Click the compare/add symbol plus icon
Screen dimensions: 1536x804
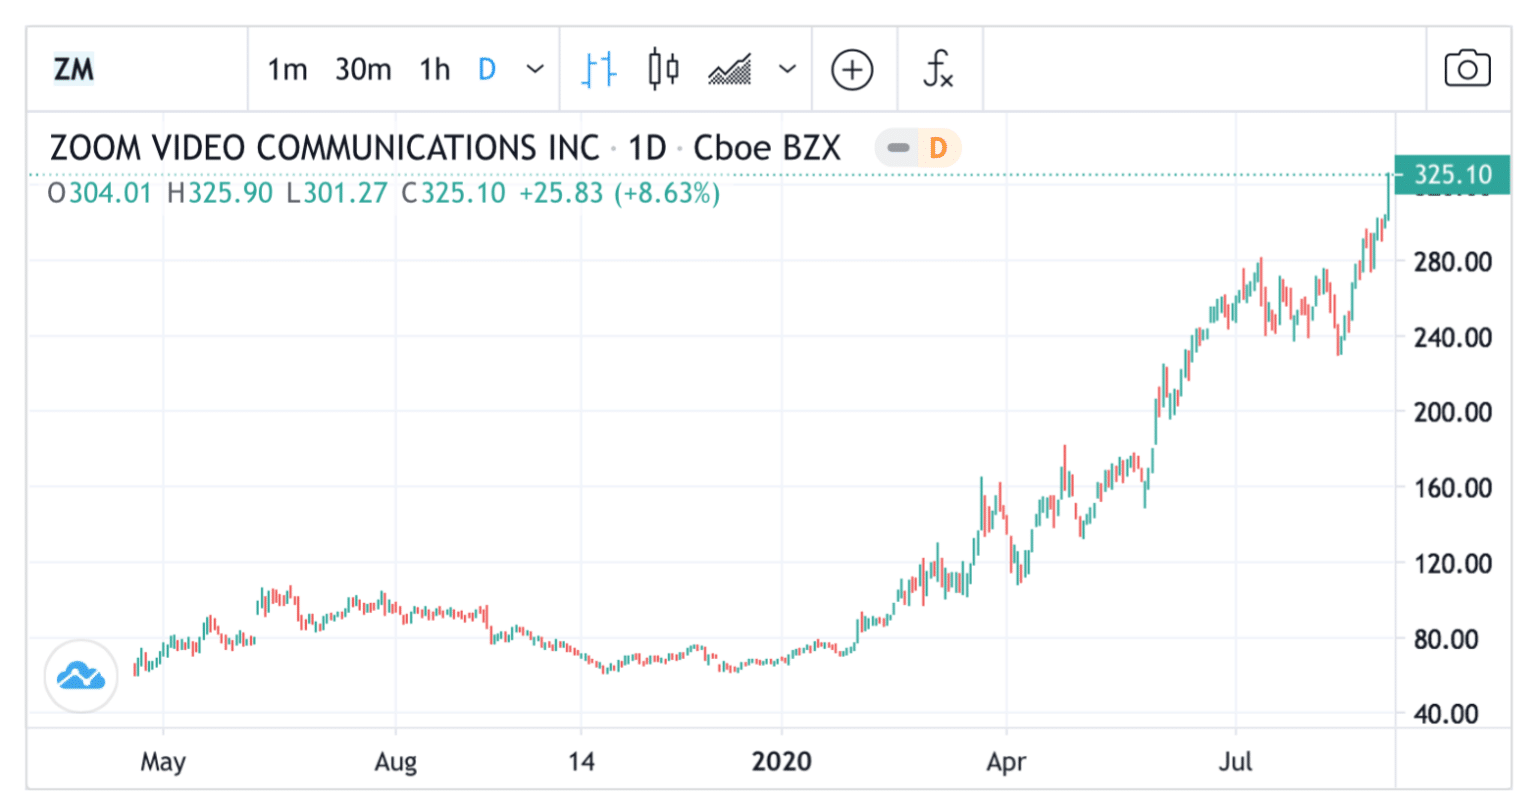(852, 68)
